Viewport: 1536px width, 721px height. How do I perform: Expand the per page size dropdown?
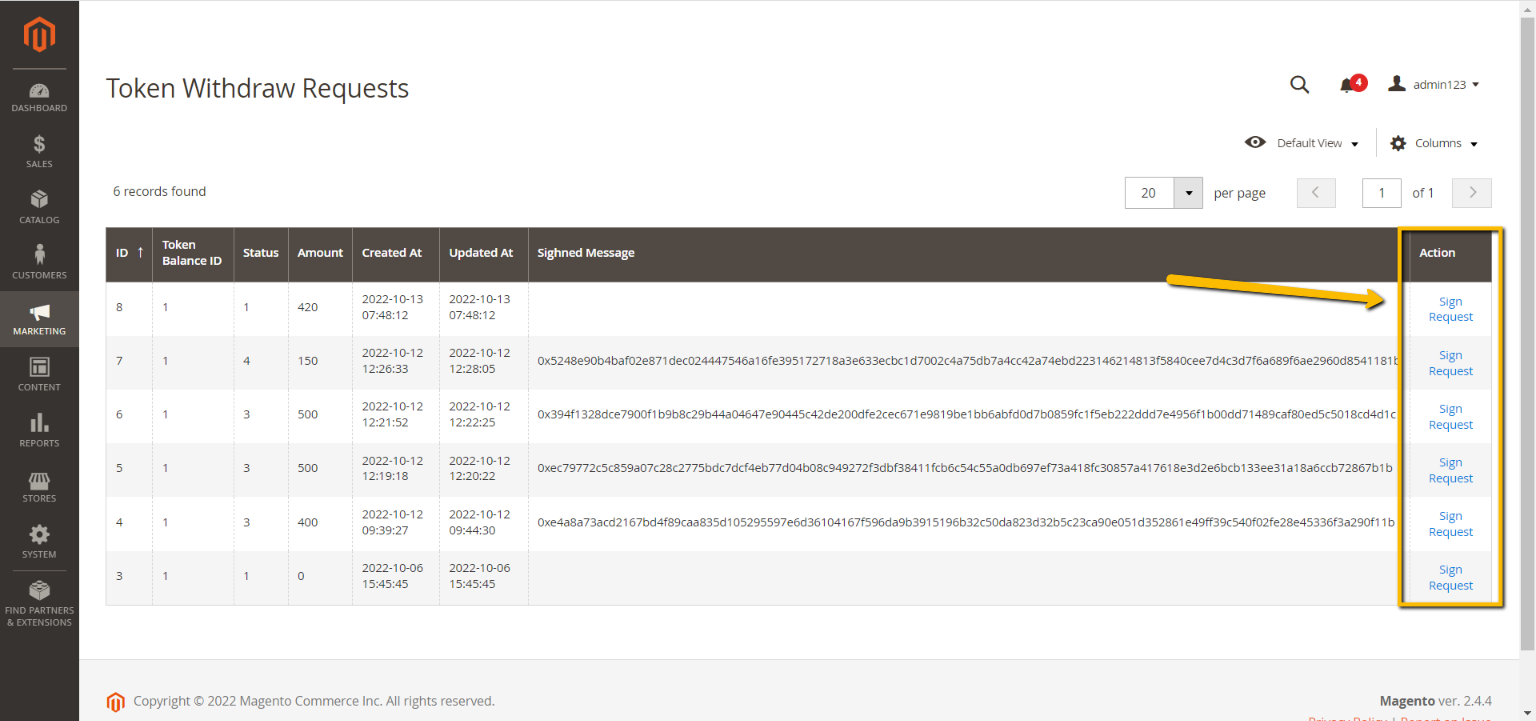(1188, 193)
